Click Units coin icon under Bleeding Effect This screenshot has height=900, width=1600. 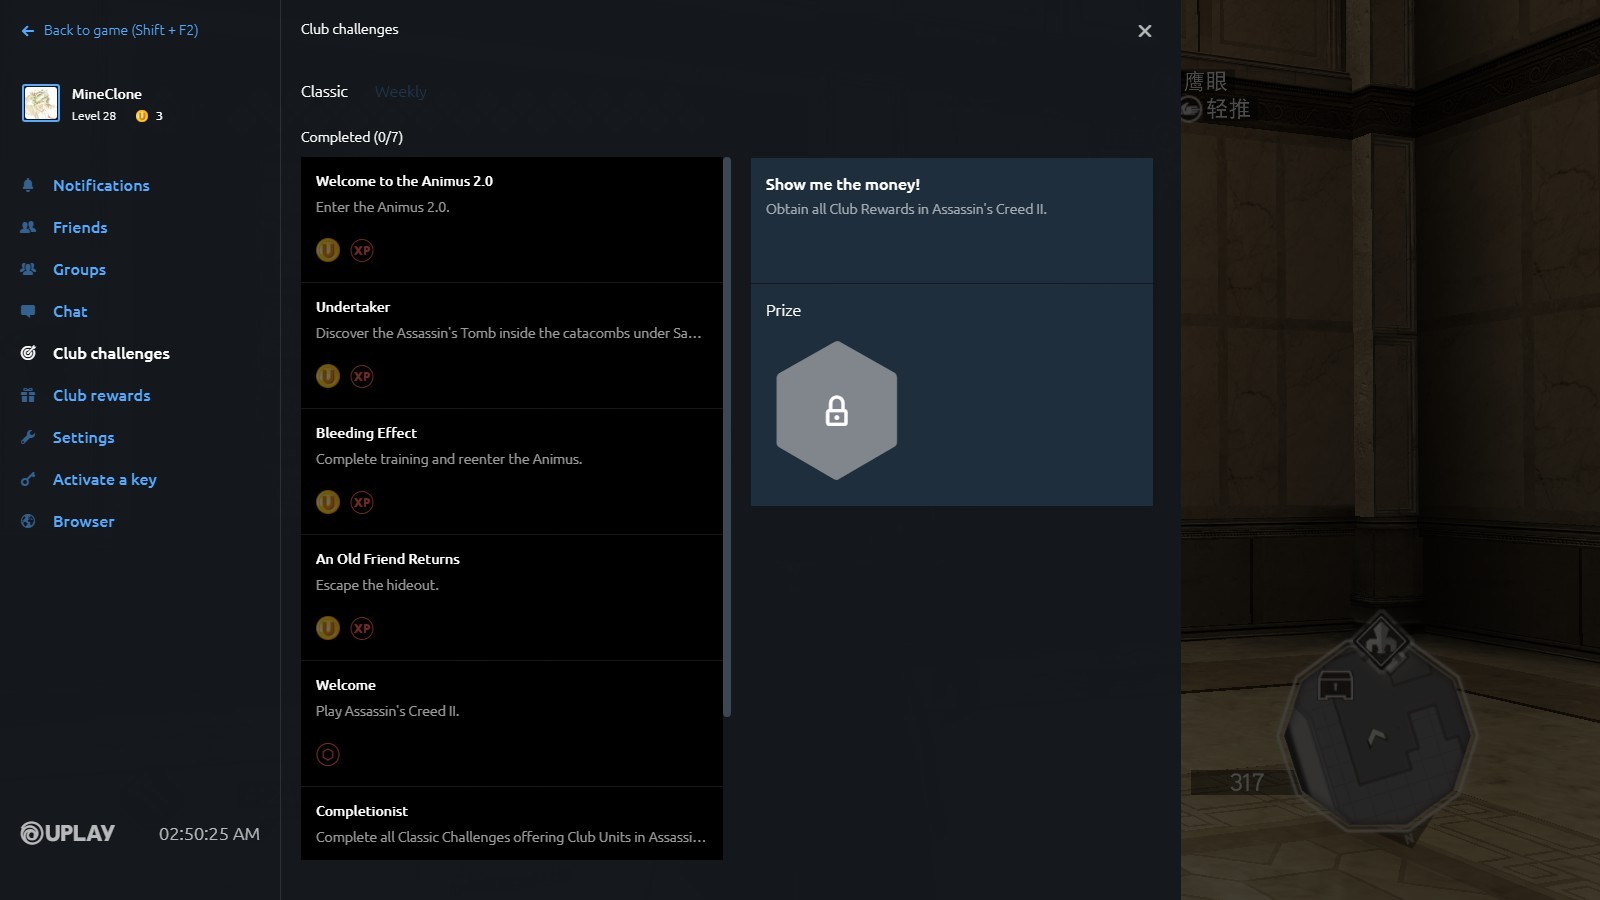328,502
